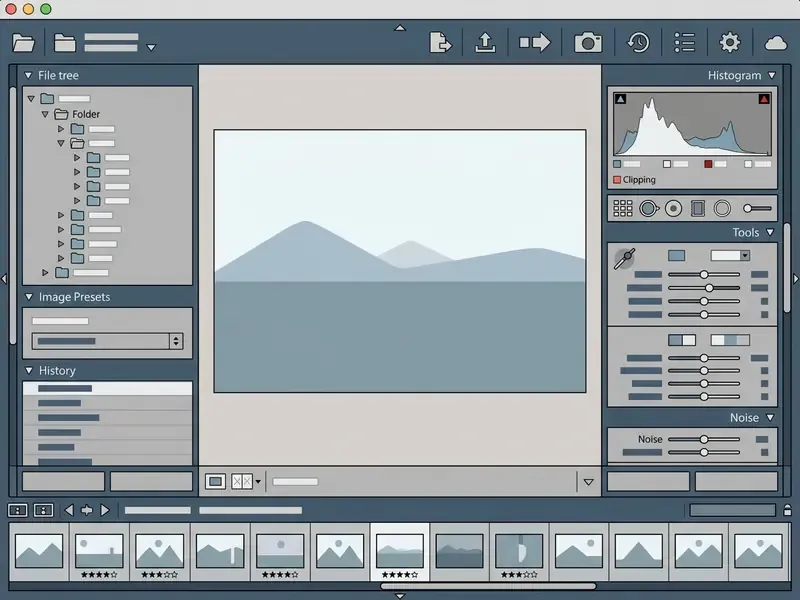
Task: Adjust the first slider in the Tools panel
Action: pos(704,274)
